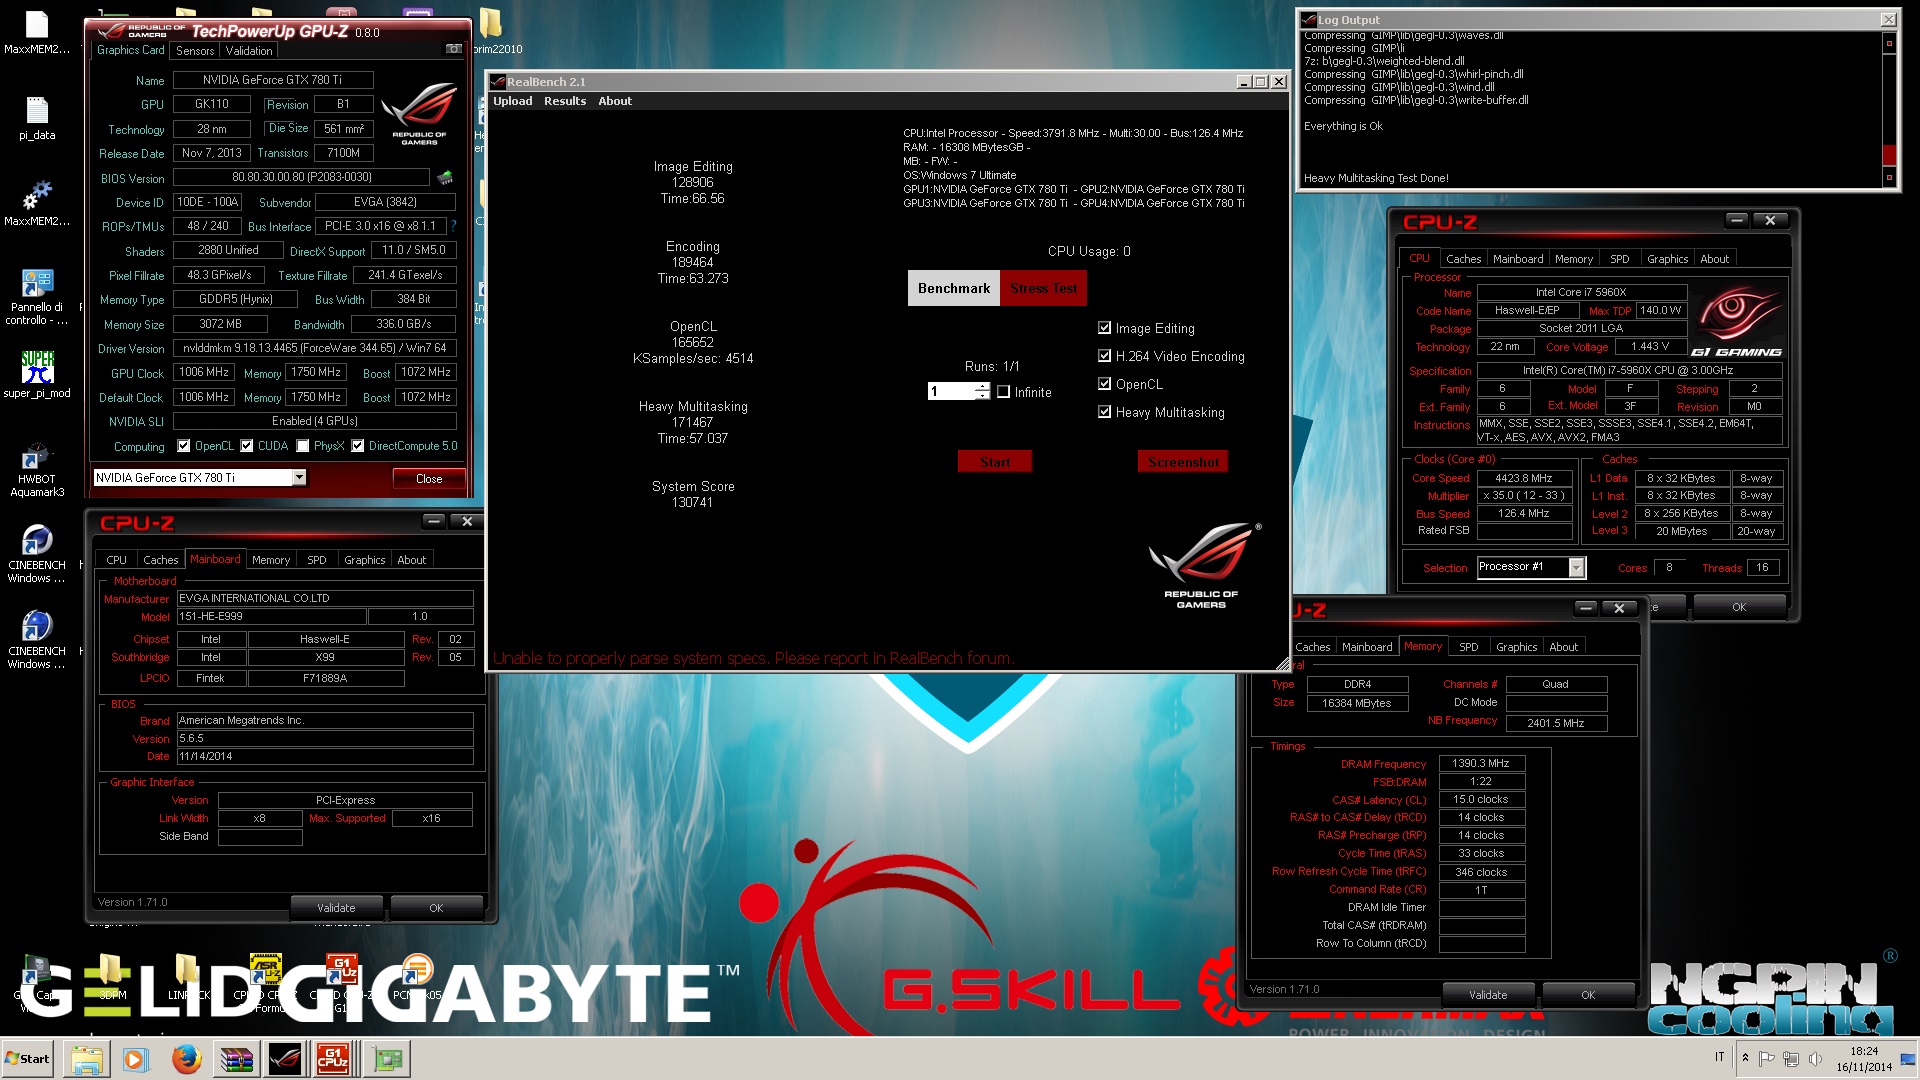
Task: Open About menu in RealBench
Action: [x=615, y=101]
